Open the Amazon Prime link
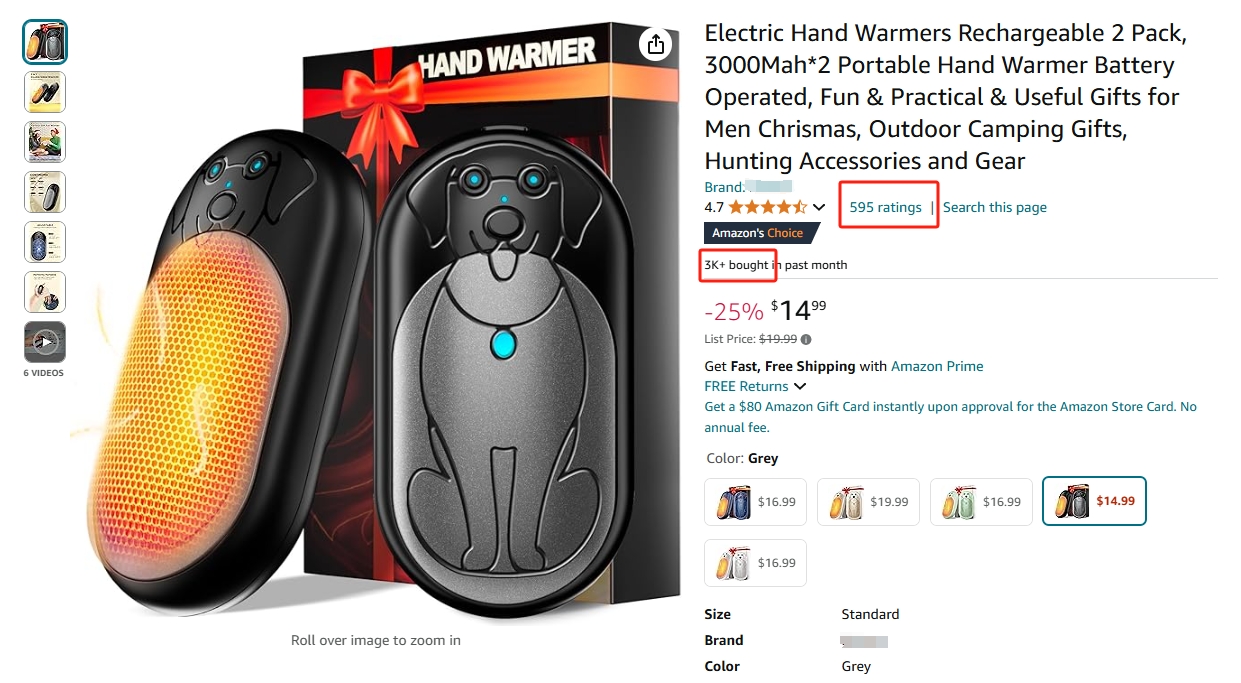1241x683 pixels. click(937, 366)
